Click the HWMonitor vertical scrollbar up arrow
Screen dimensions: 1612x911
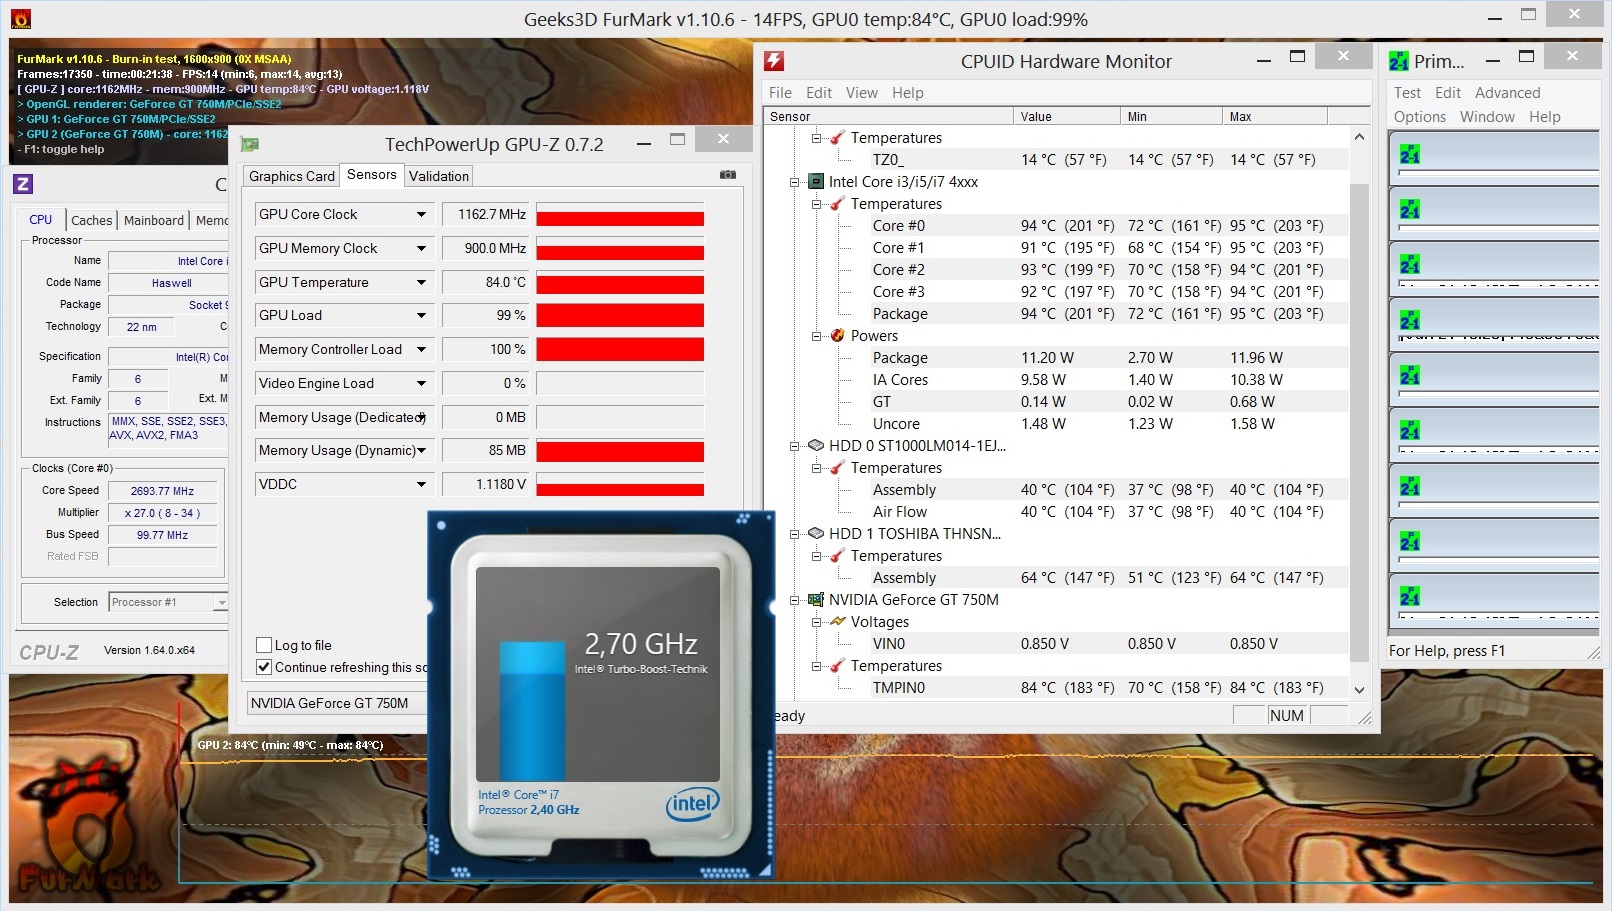1359,137
